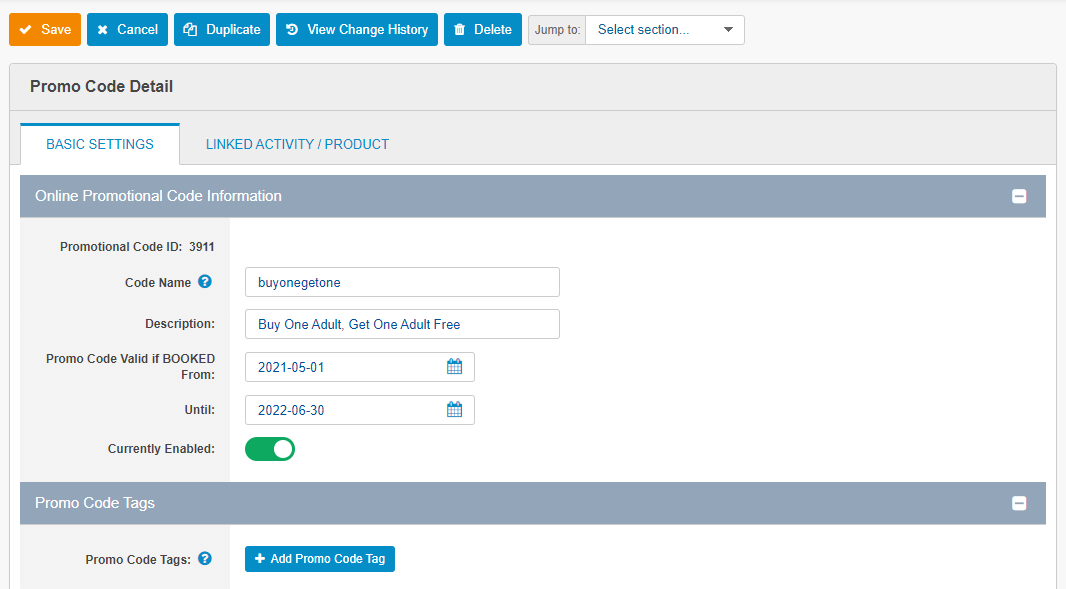The height and width of the screenshot is (589, 1066).
Task: Collapse Online Promotional Code Information section
Action: point(1018,197)
